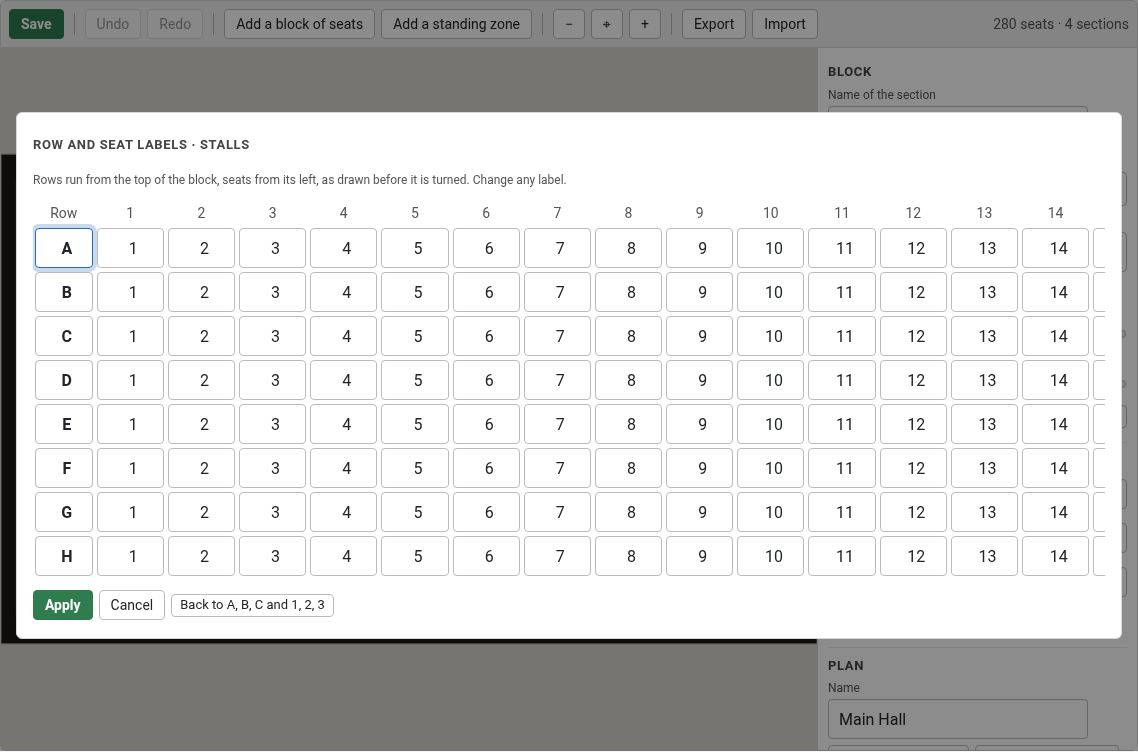Edit the row label field H
1138x752 pixels.
[64, 556]
